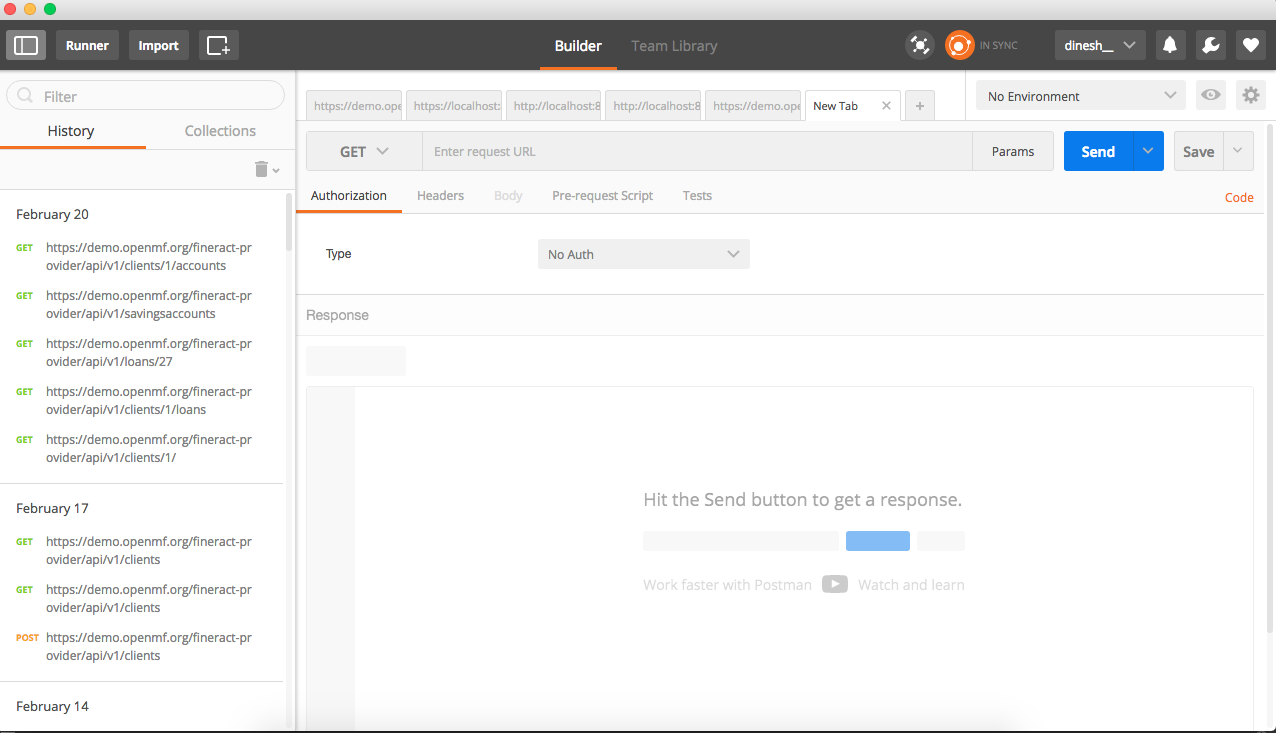Expand the Save button arrow
This screenshot has height=733, width=1276.
[x=1238, y=151]
